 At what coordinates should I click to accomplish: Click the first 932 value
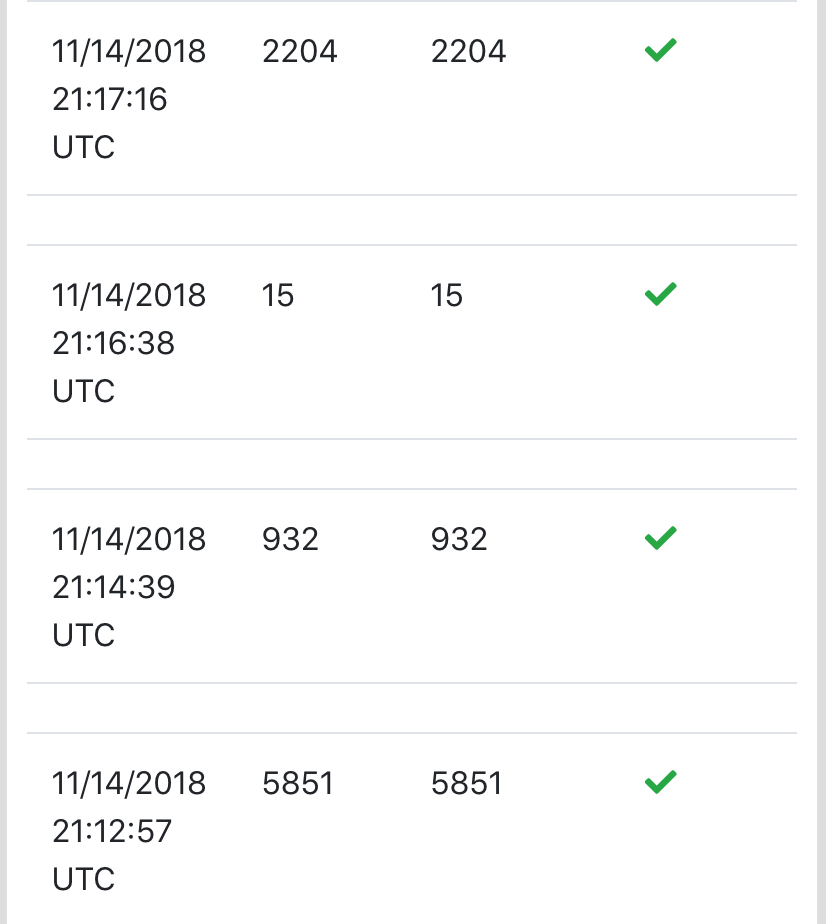[x=290, y=539]
